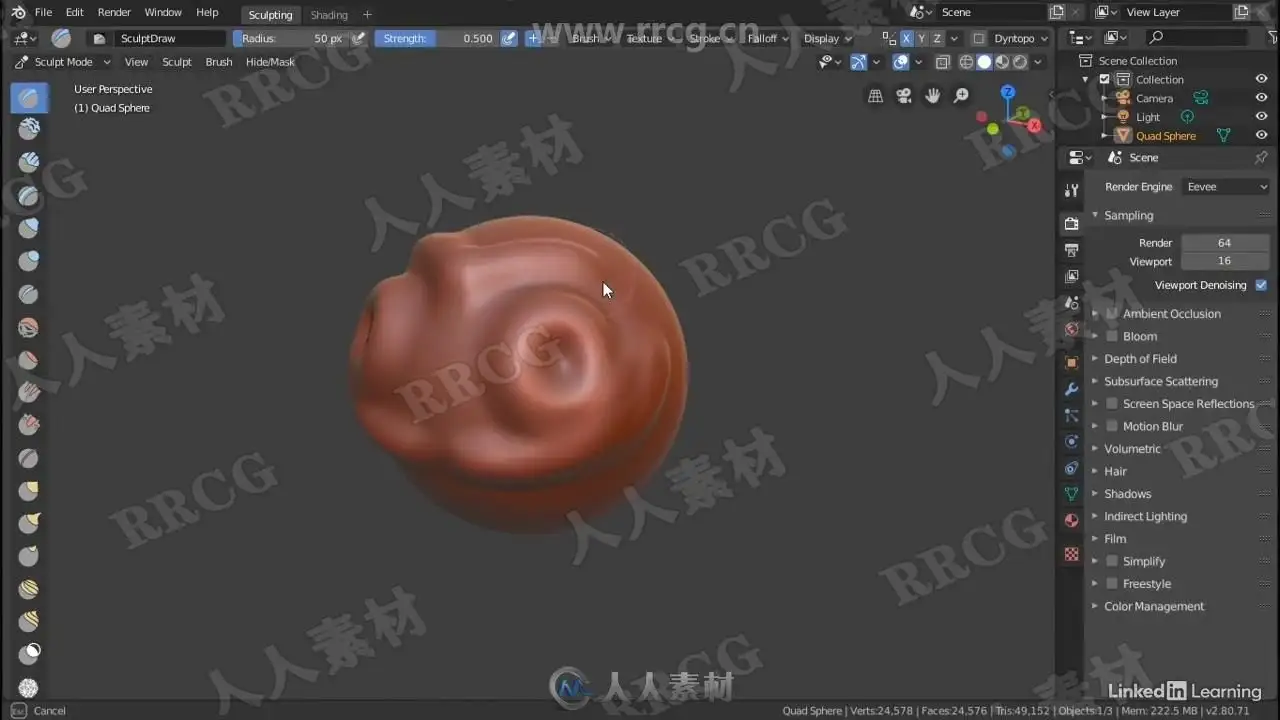The image size is (1280, 720).
Task: Select the Draw sculpt brush tool
Action: [x=29, y=97]
